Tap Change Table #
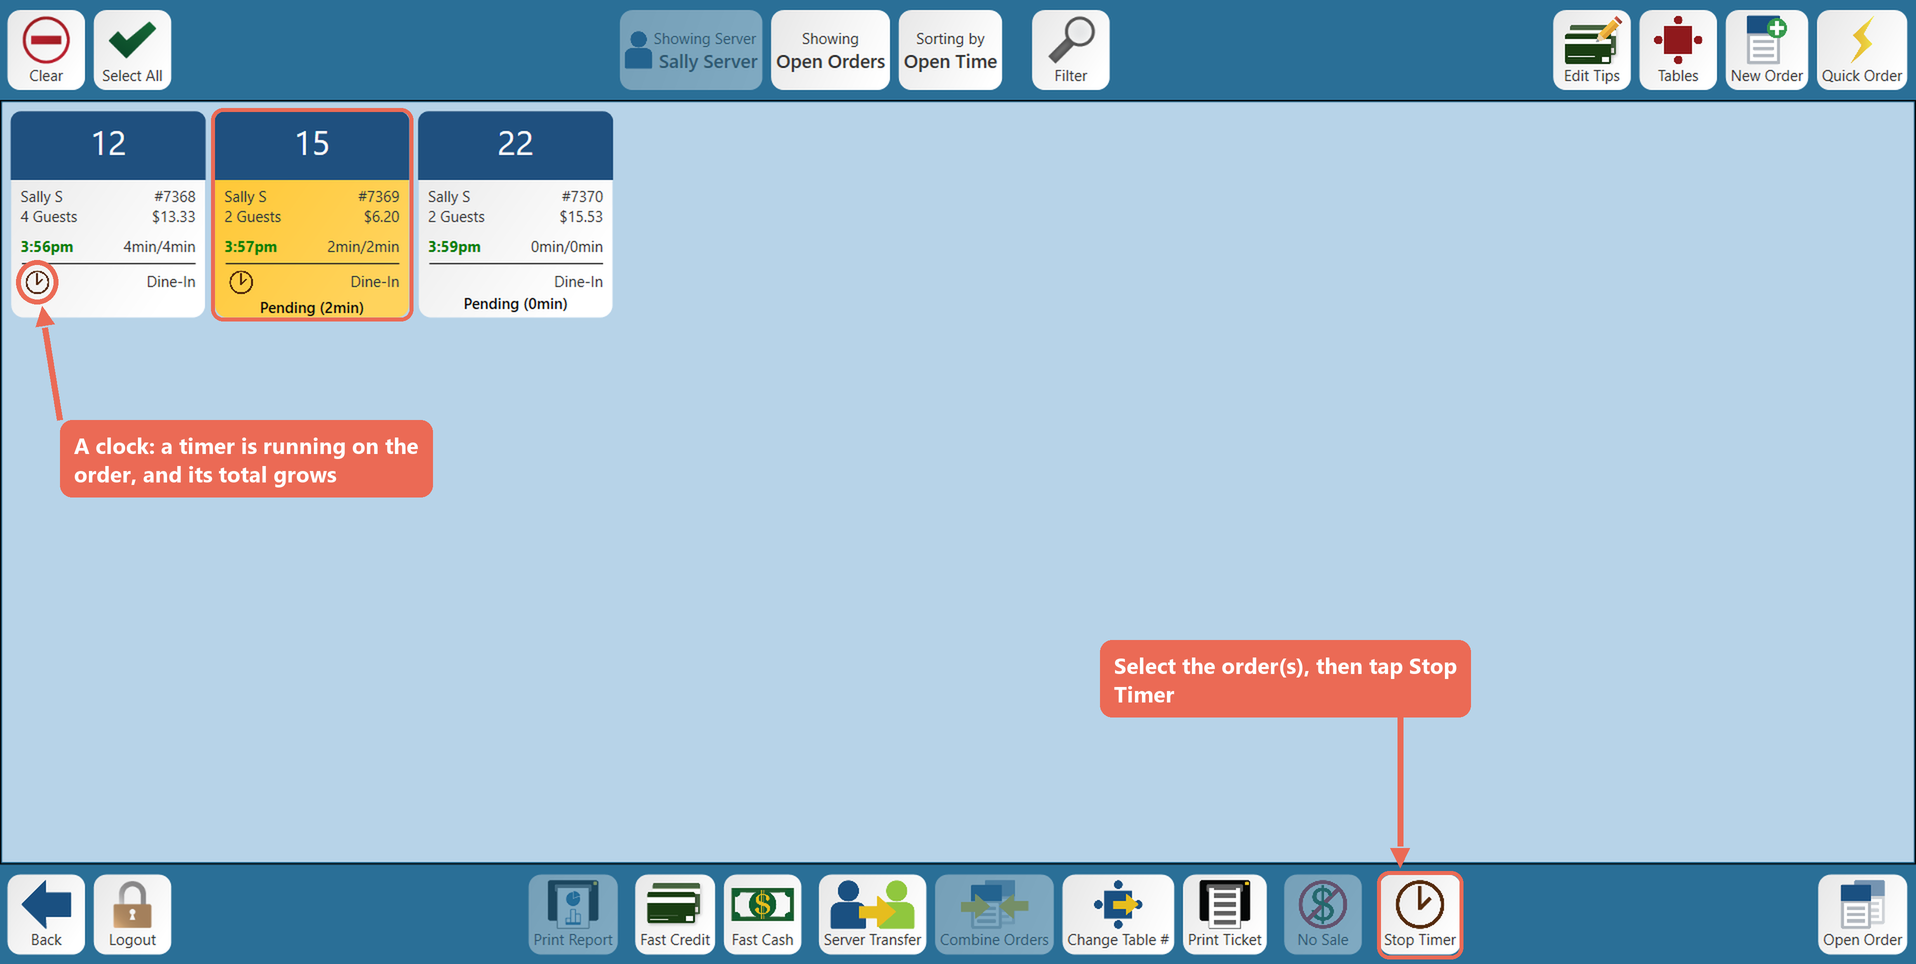This screenshot has height=964, width=1916. pos(1118,914)
